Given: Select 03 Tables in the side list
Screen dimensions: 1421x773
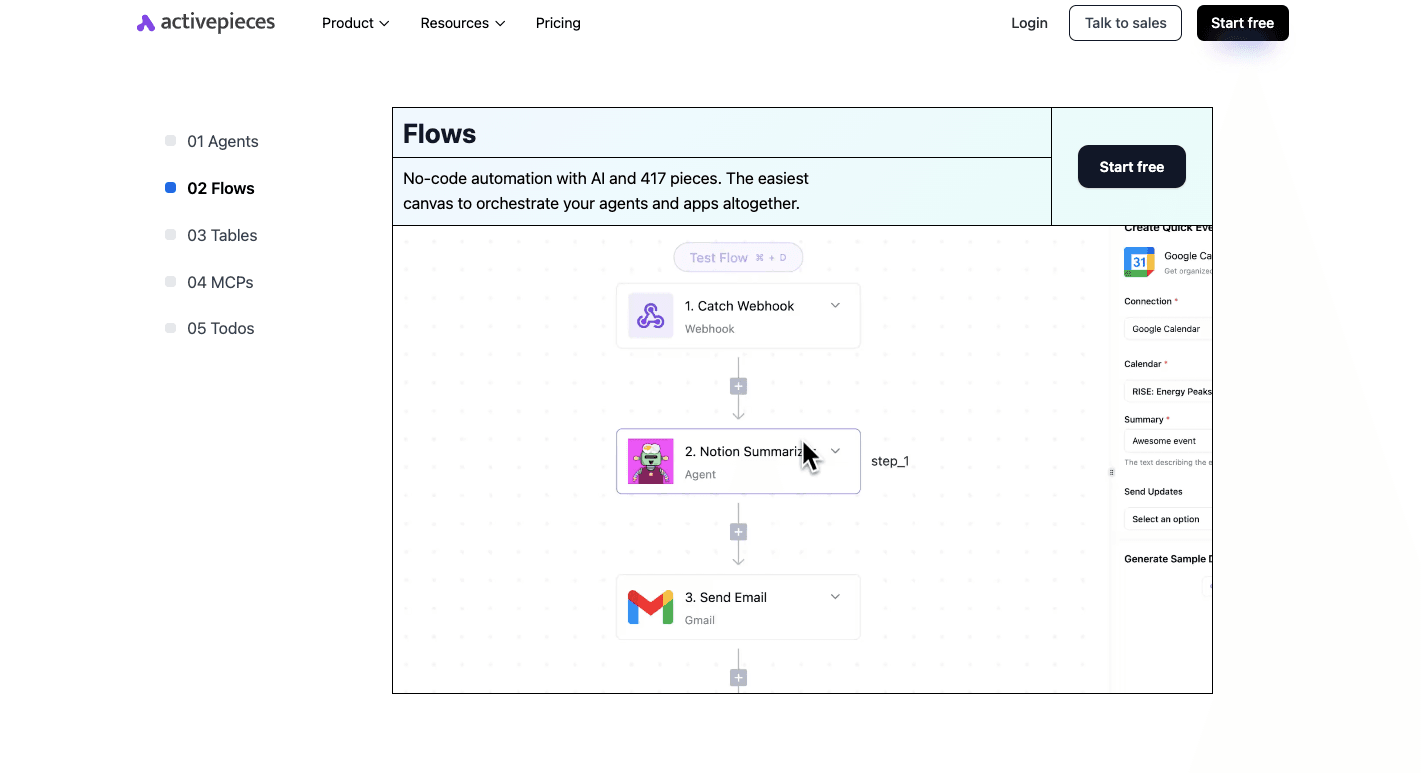Looking at the screenshot, I should click(x=212, y=235).
